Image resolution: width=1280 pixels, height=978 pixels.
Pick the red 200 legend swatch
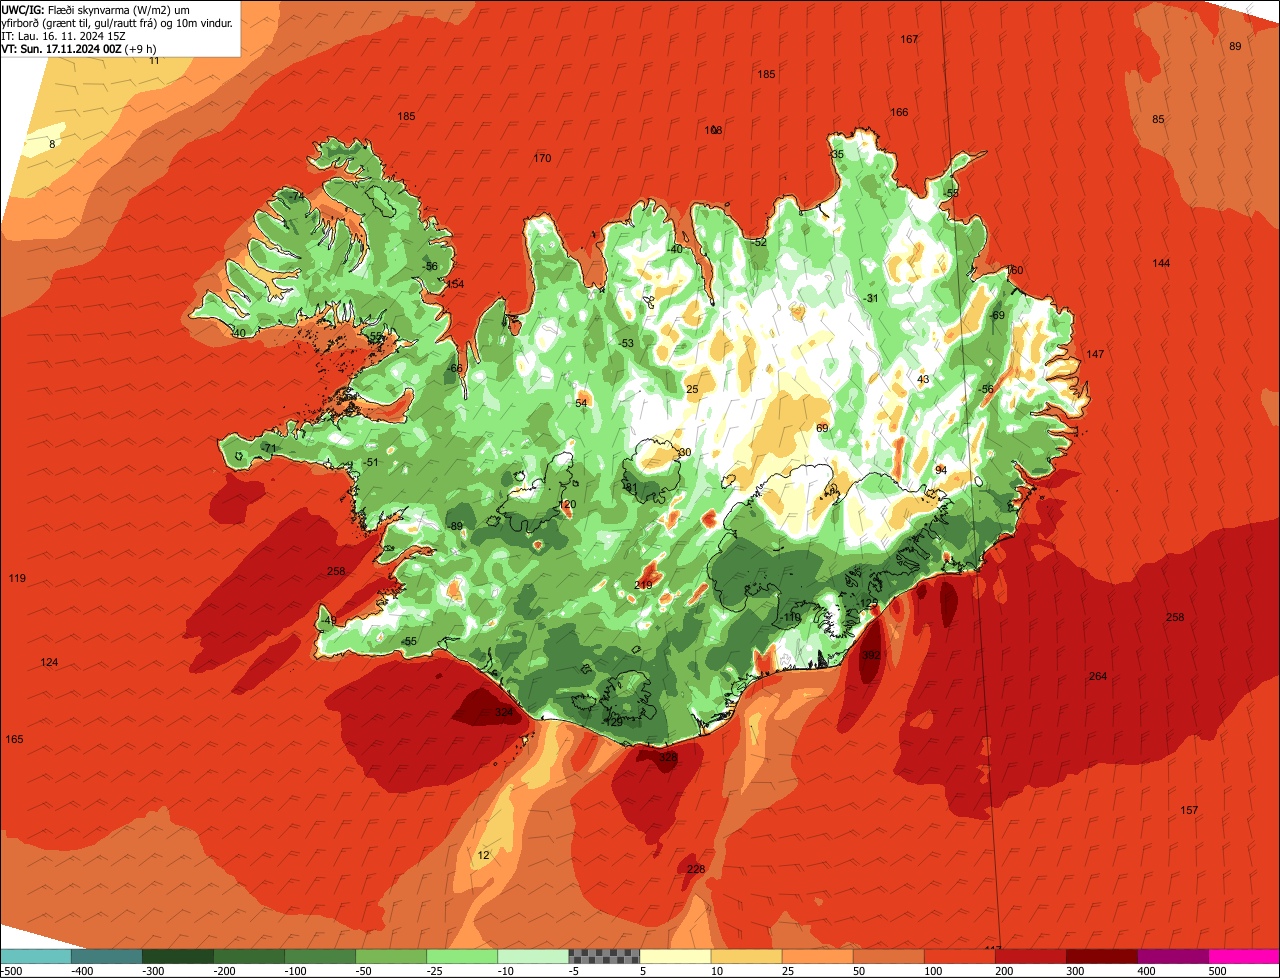(1031, 956)
